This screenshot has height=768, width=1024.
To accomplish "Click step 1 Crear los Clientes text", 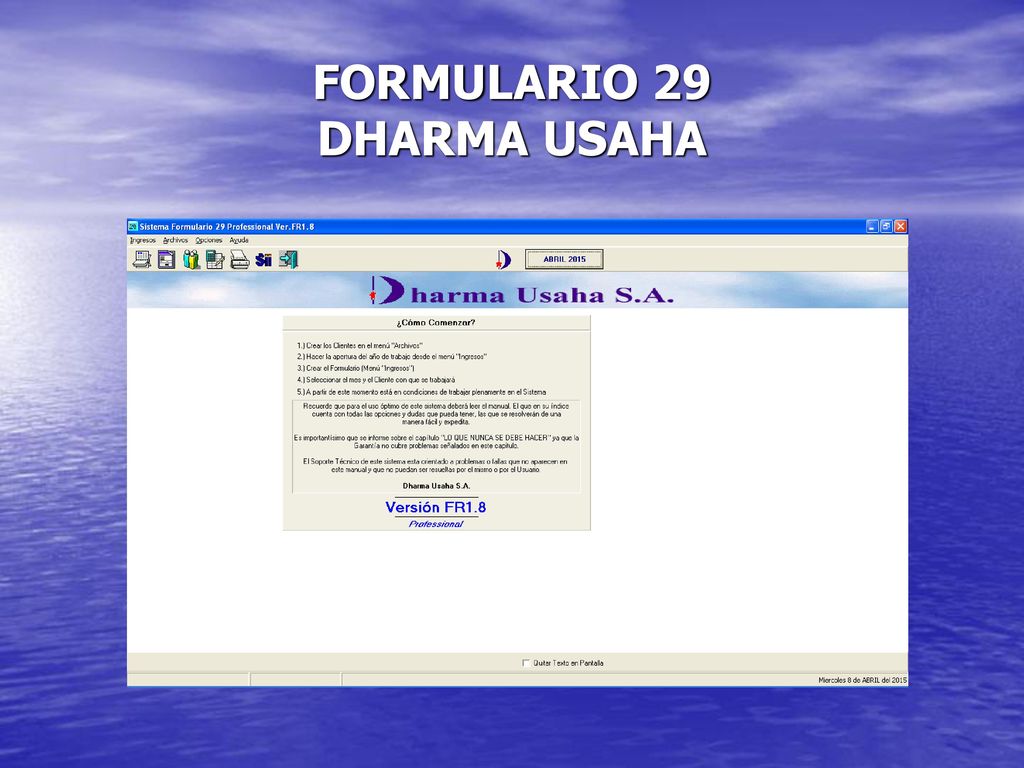I will pos(360,345).
